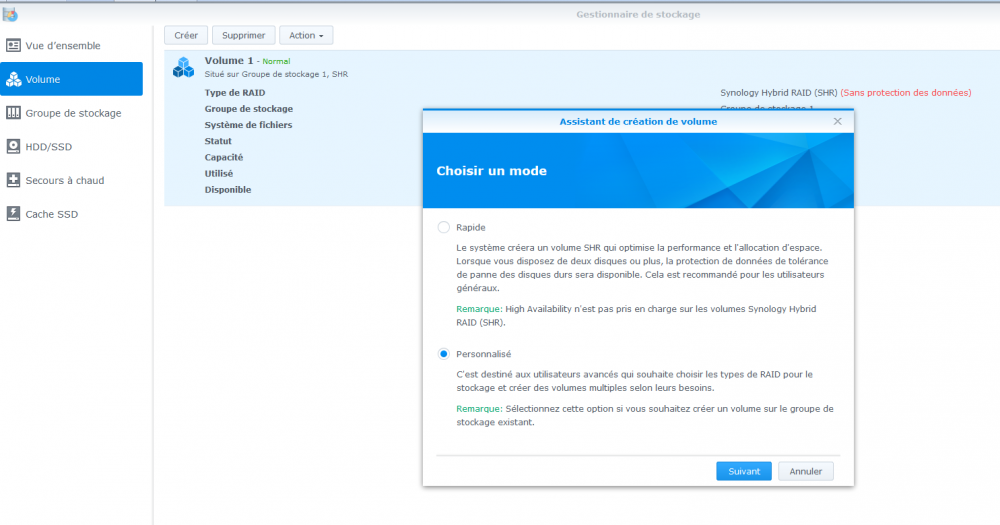Click the Système de fichiers label

point(248,125)
